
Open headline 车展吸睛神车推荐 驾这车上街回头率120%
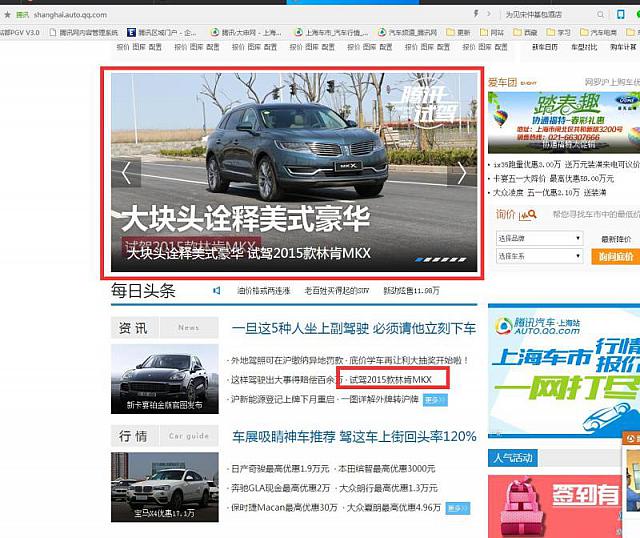354,436
